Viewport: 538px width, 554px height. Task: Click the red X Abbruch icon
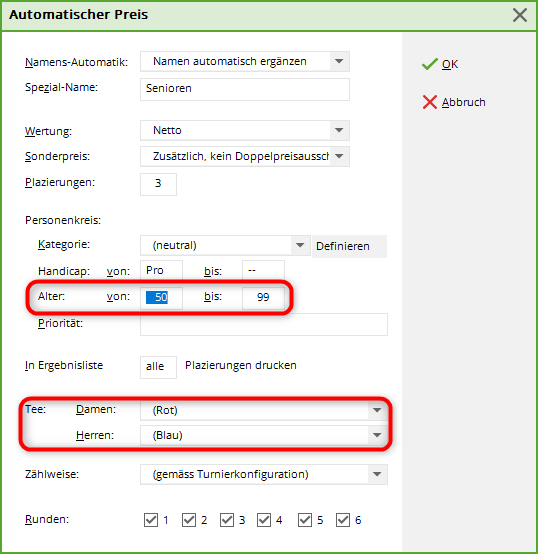pos(430,102)
